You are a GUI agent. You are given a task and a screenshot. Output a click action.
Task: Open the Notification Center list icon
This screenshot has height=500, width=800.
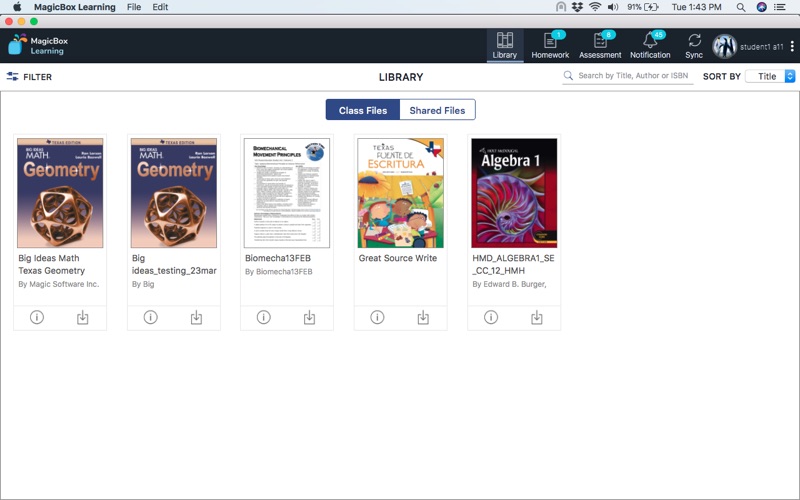tap(780, 7)
